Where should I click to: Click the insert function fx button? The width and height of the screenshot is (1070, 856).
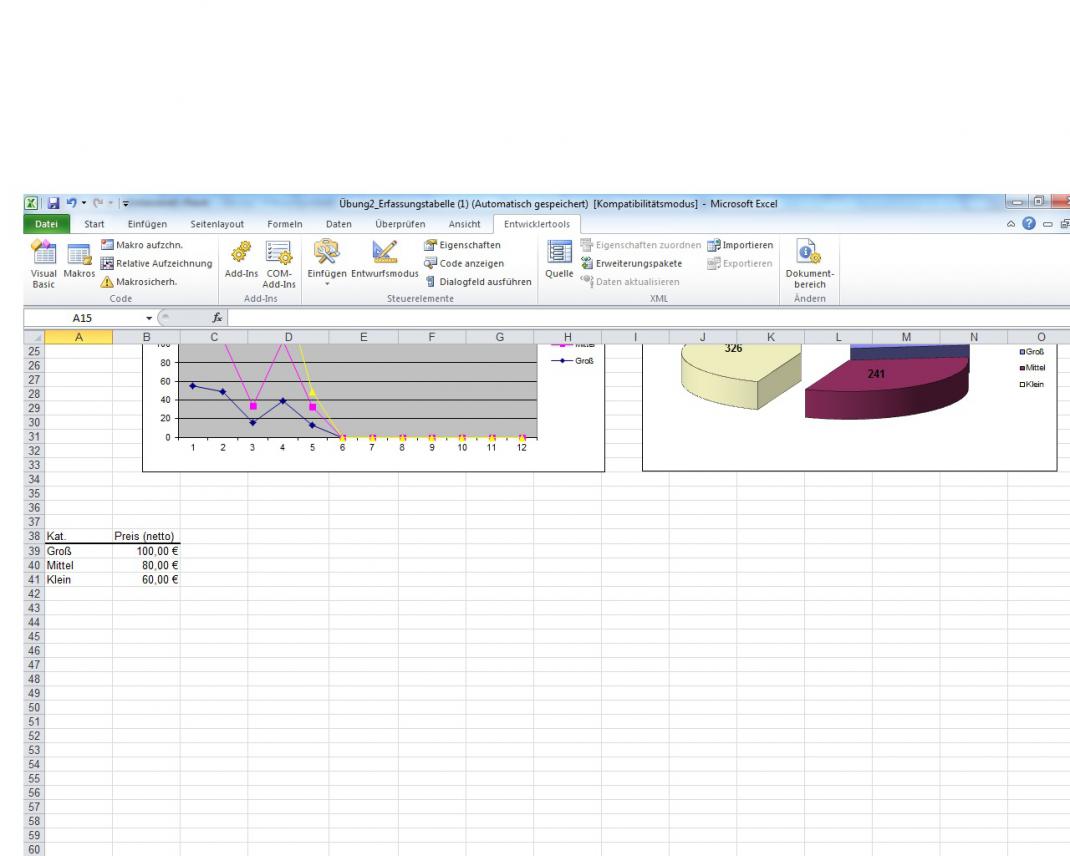click(217, 318)
